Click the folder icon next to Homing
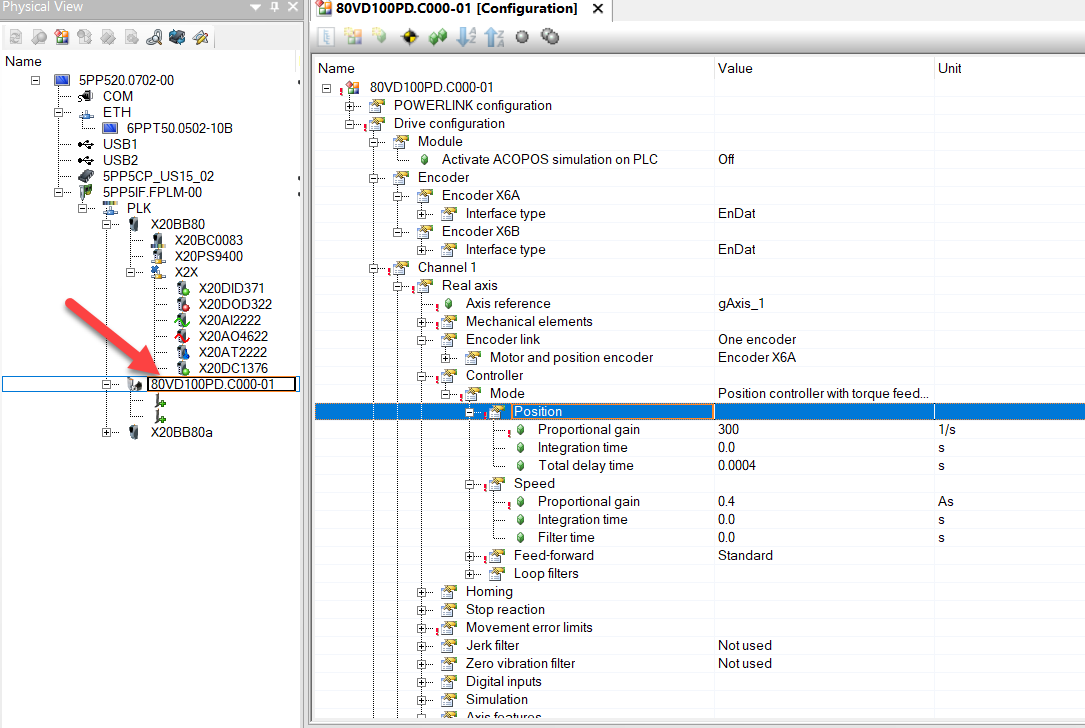Image resolution: width=1085 pixels, height=728 pixels. [449, 592]
